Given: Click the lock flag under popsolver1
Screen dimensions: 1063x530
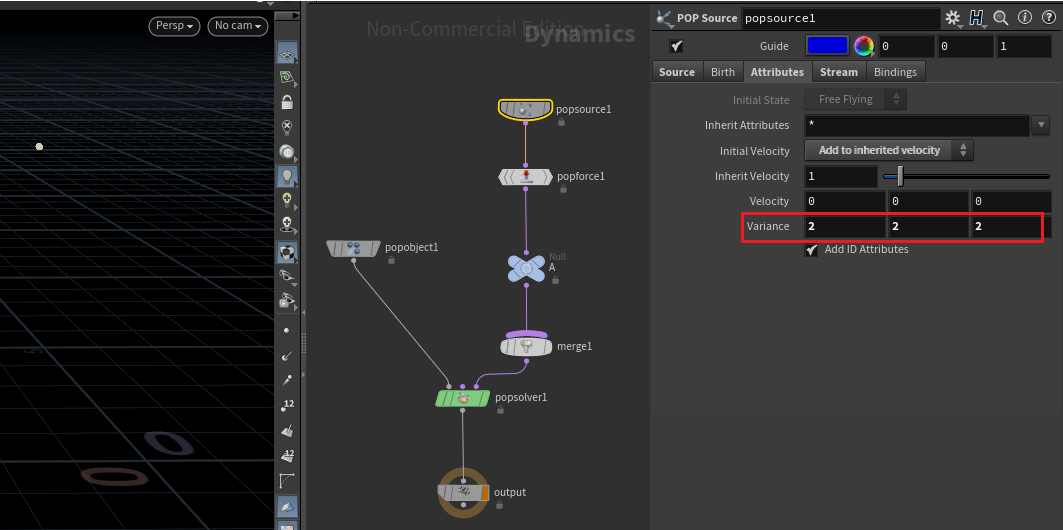Looking at the screenshot, I should [500, 410].
